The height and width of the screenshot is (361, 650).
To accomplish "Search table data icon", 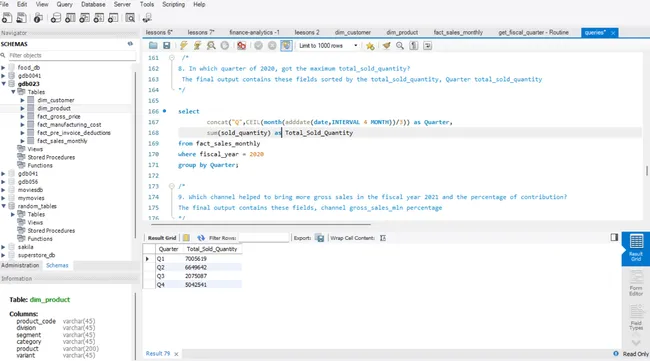I will [130, 18].
